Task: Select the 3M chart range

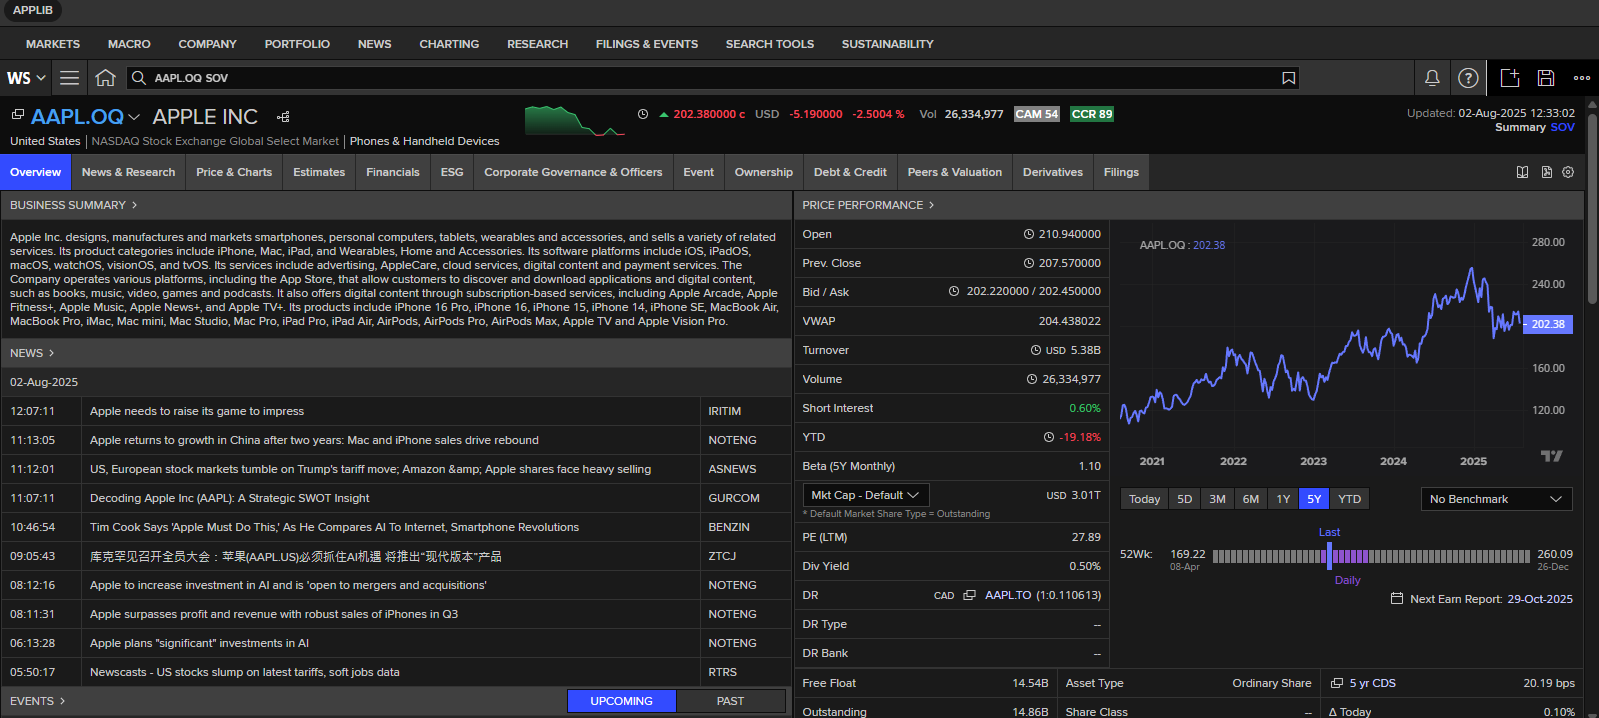Action: click(1217, 499)
